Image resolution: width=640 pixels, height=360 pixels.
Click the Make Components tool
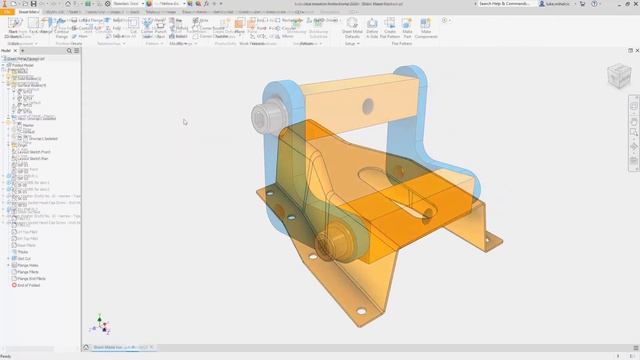click(426, 28)
